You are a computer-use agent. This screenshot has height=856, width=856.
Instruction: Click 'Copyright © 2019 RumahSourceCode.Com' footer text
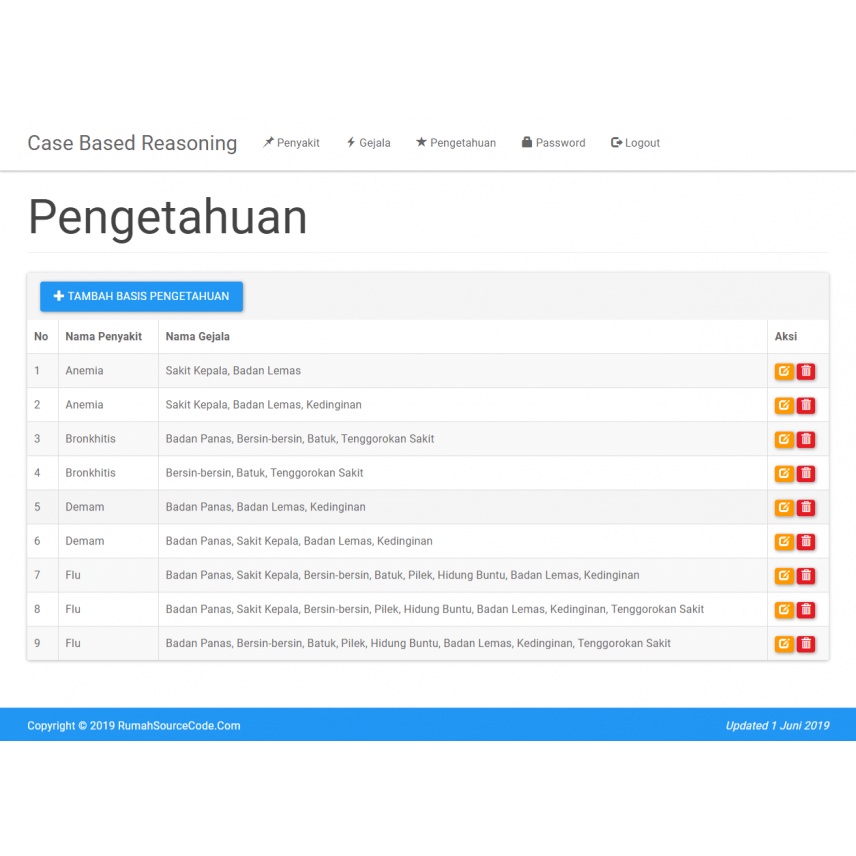(x=134, y=726)
